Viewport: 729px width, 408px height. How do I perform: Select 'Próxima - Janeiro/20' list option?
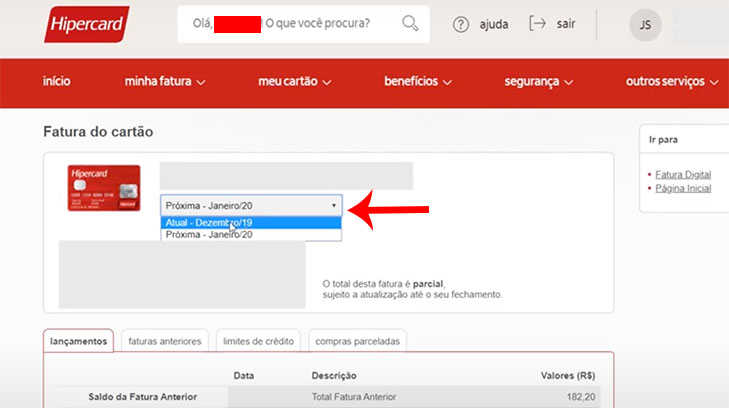[x=251, y=235]
